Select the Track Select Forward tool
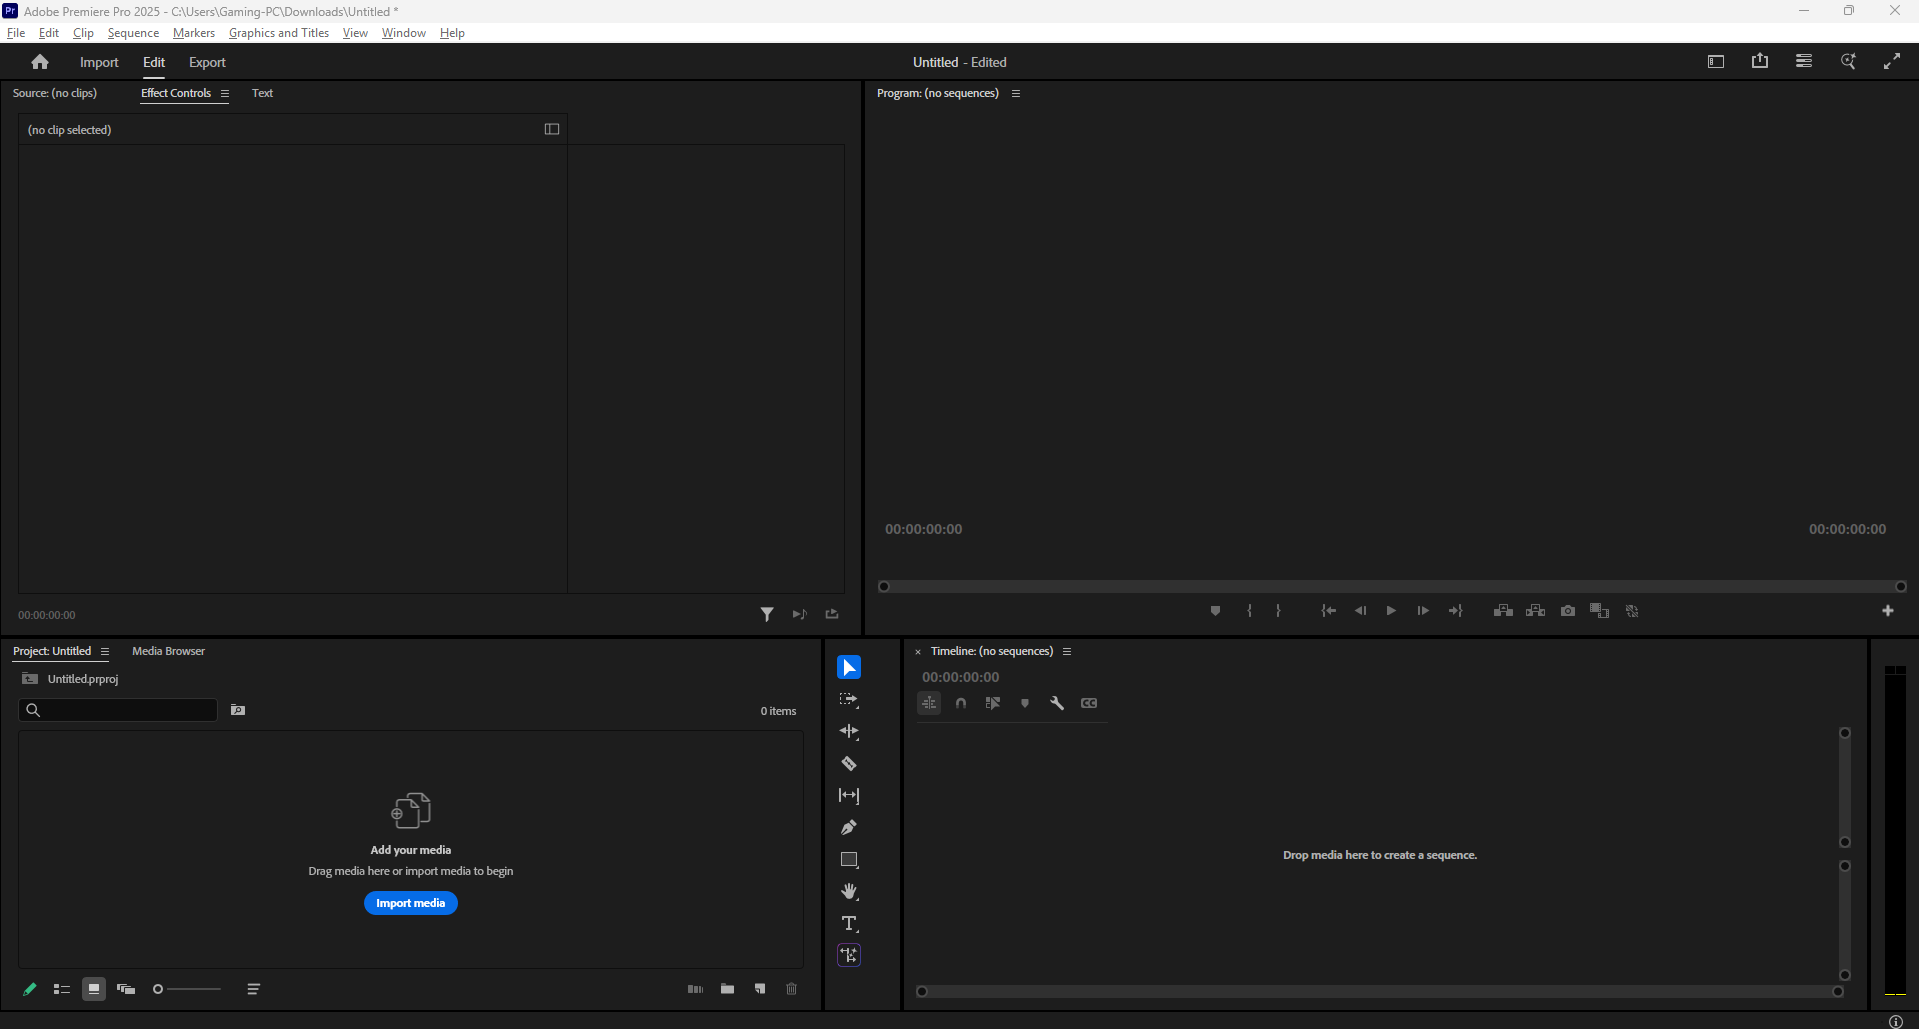1919x1029 pixels. pyautogui.click(x=849, y=700)
